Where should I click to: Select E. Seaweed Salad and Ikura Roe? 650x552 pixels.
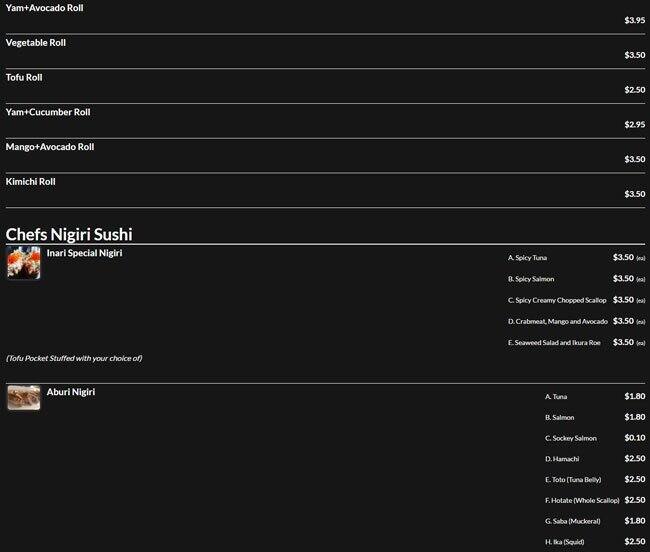pos(554,342)
